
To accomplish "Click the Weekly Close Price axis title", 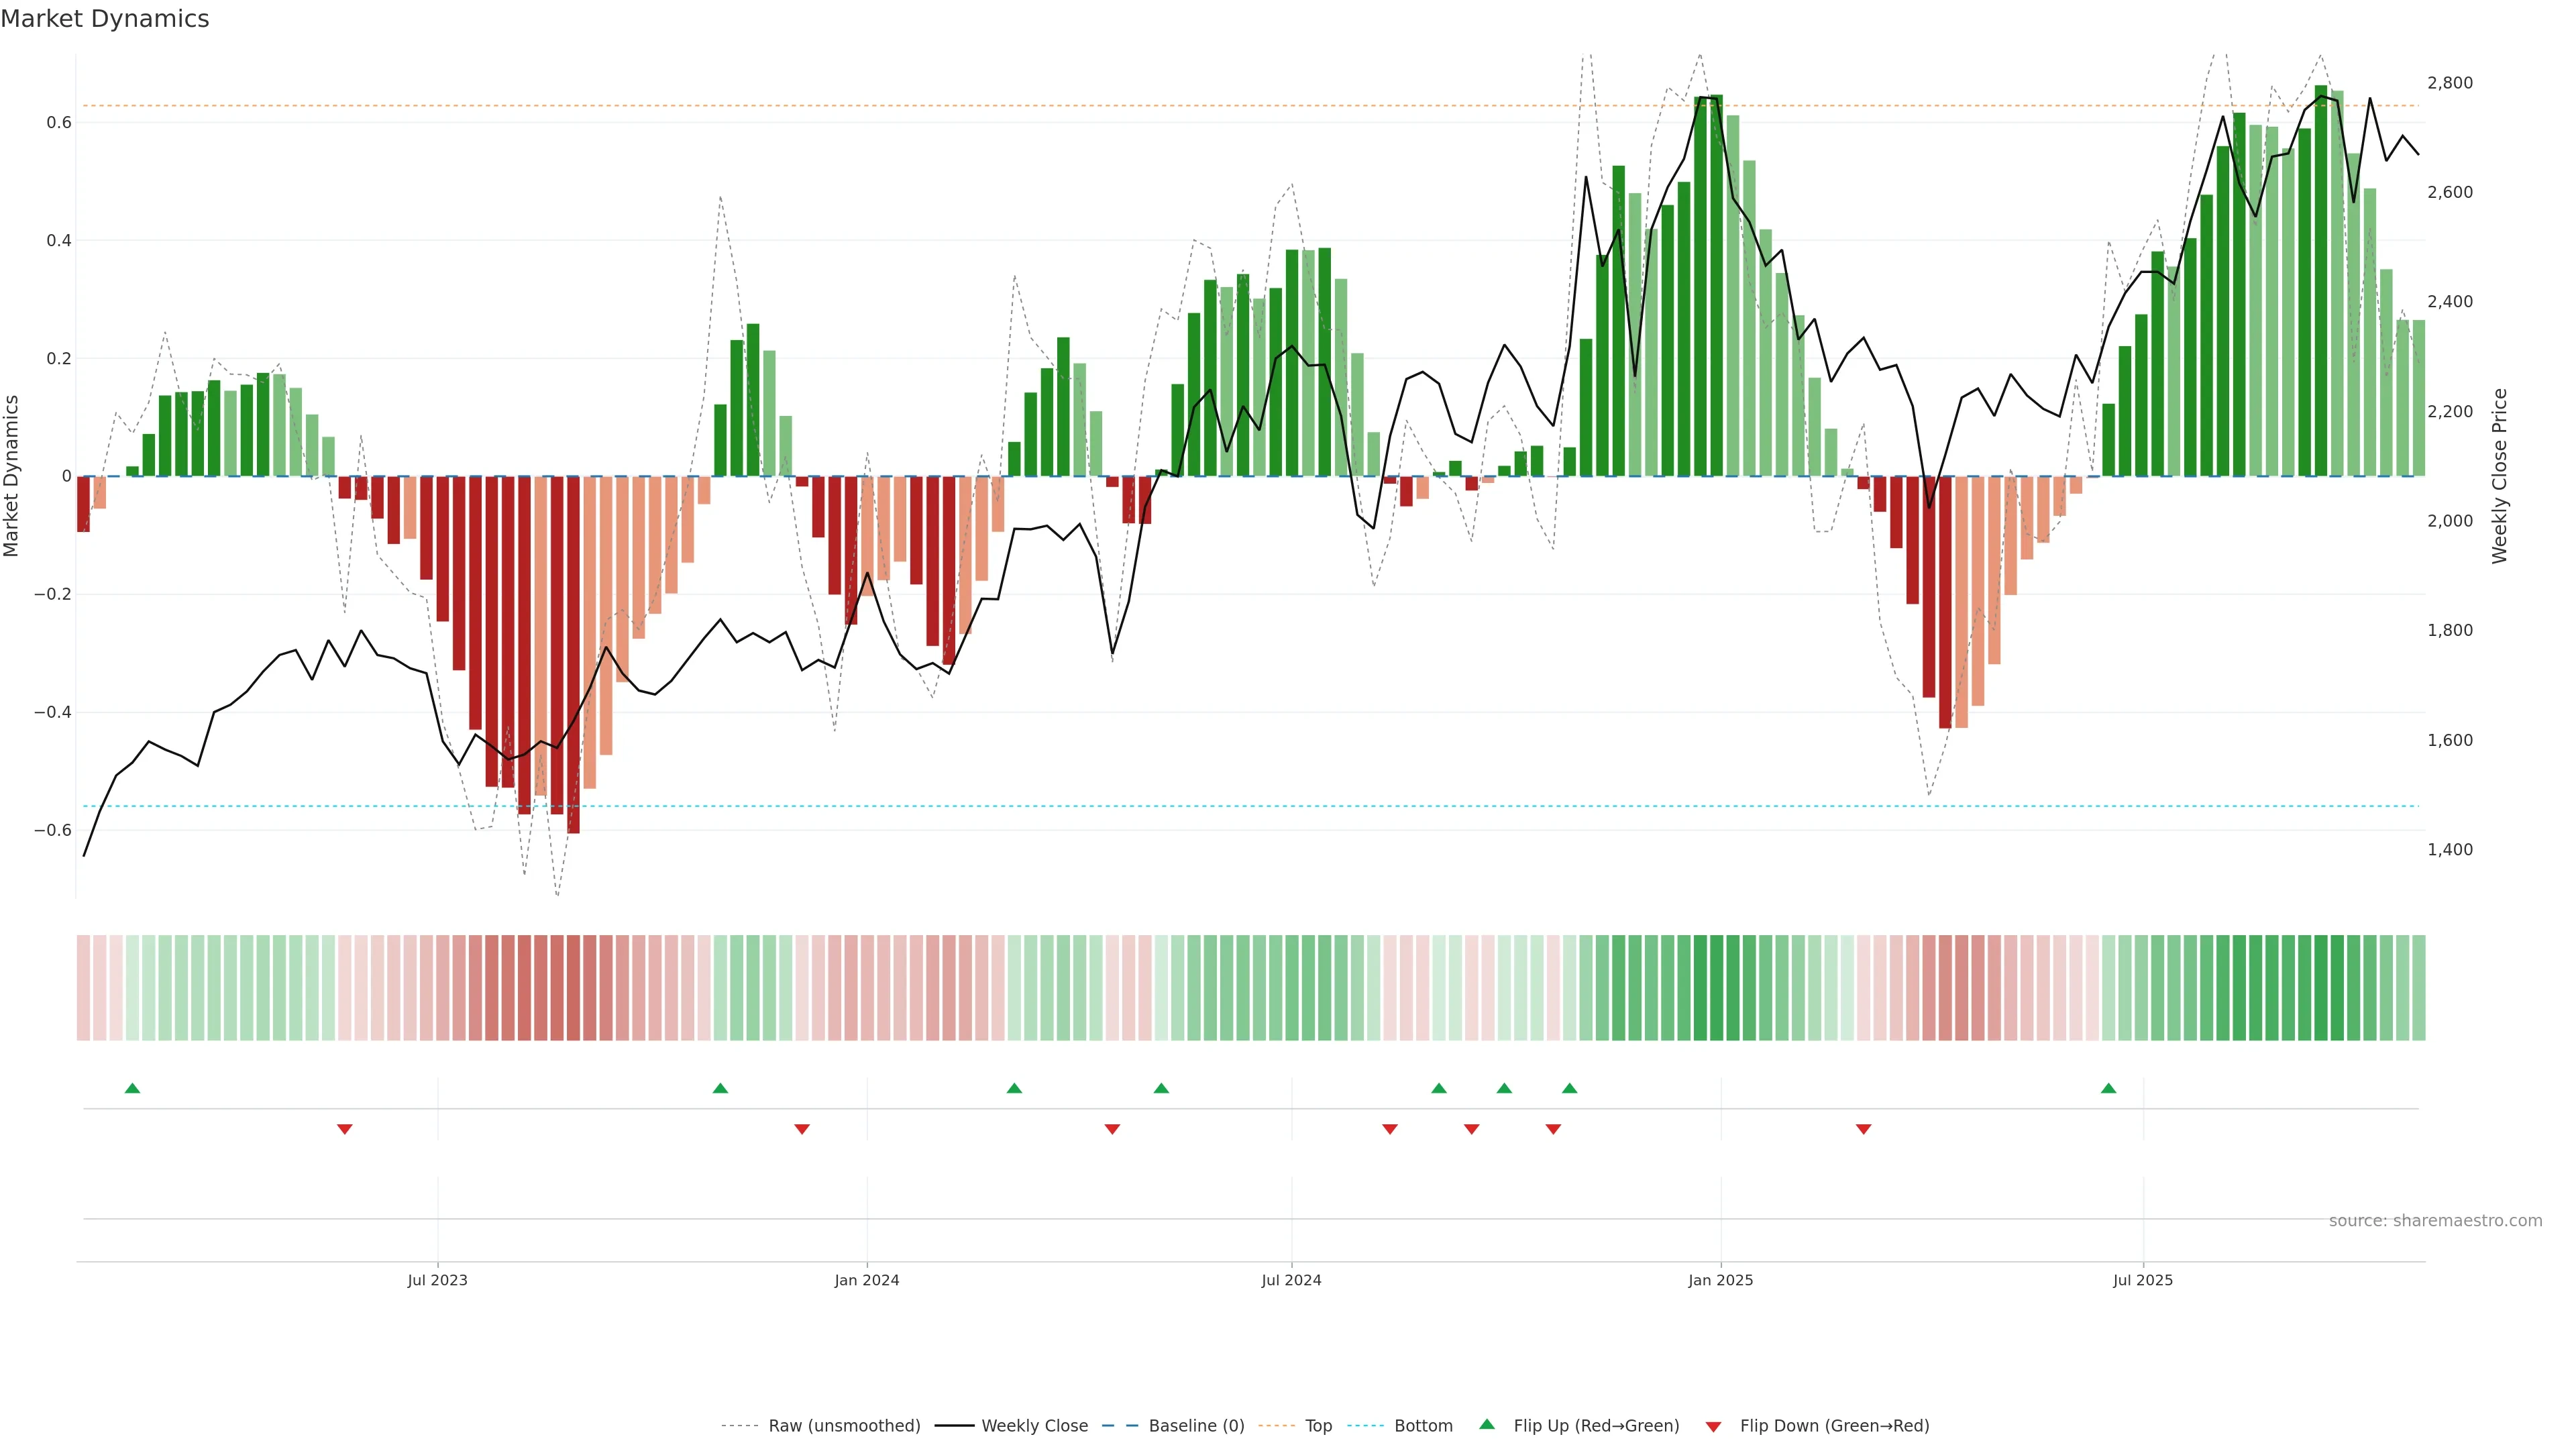I will [2499, 476].
